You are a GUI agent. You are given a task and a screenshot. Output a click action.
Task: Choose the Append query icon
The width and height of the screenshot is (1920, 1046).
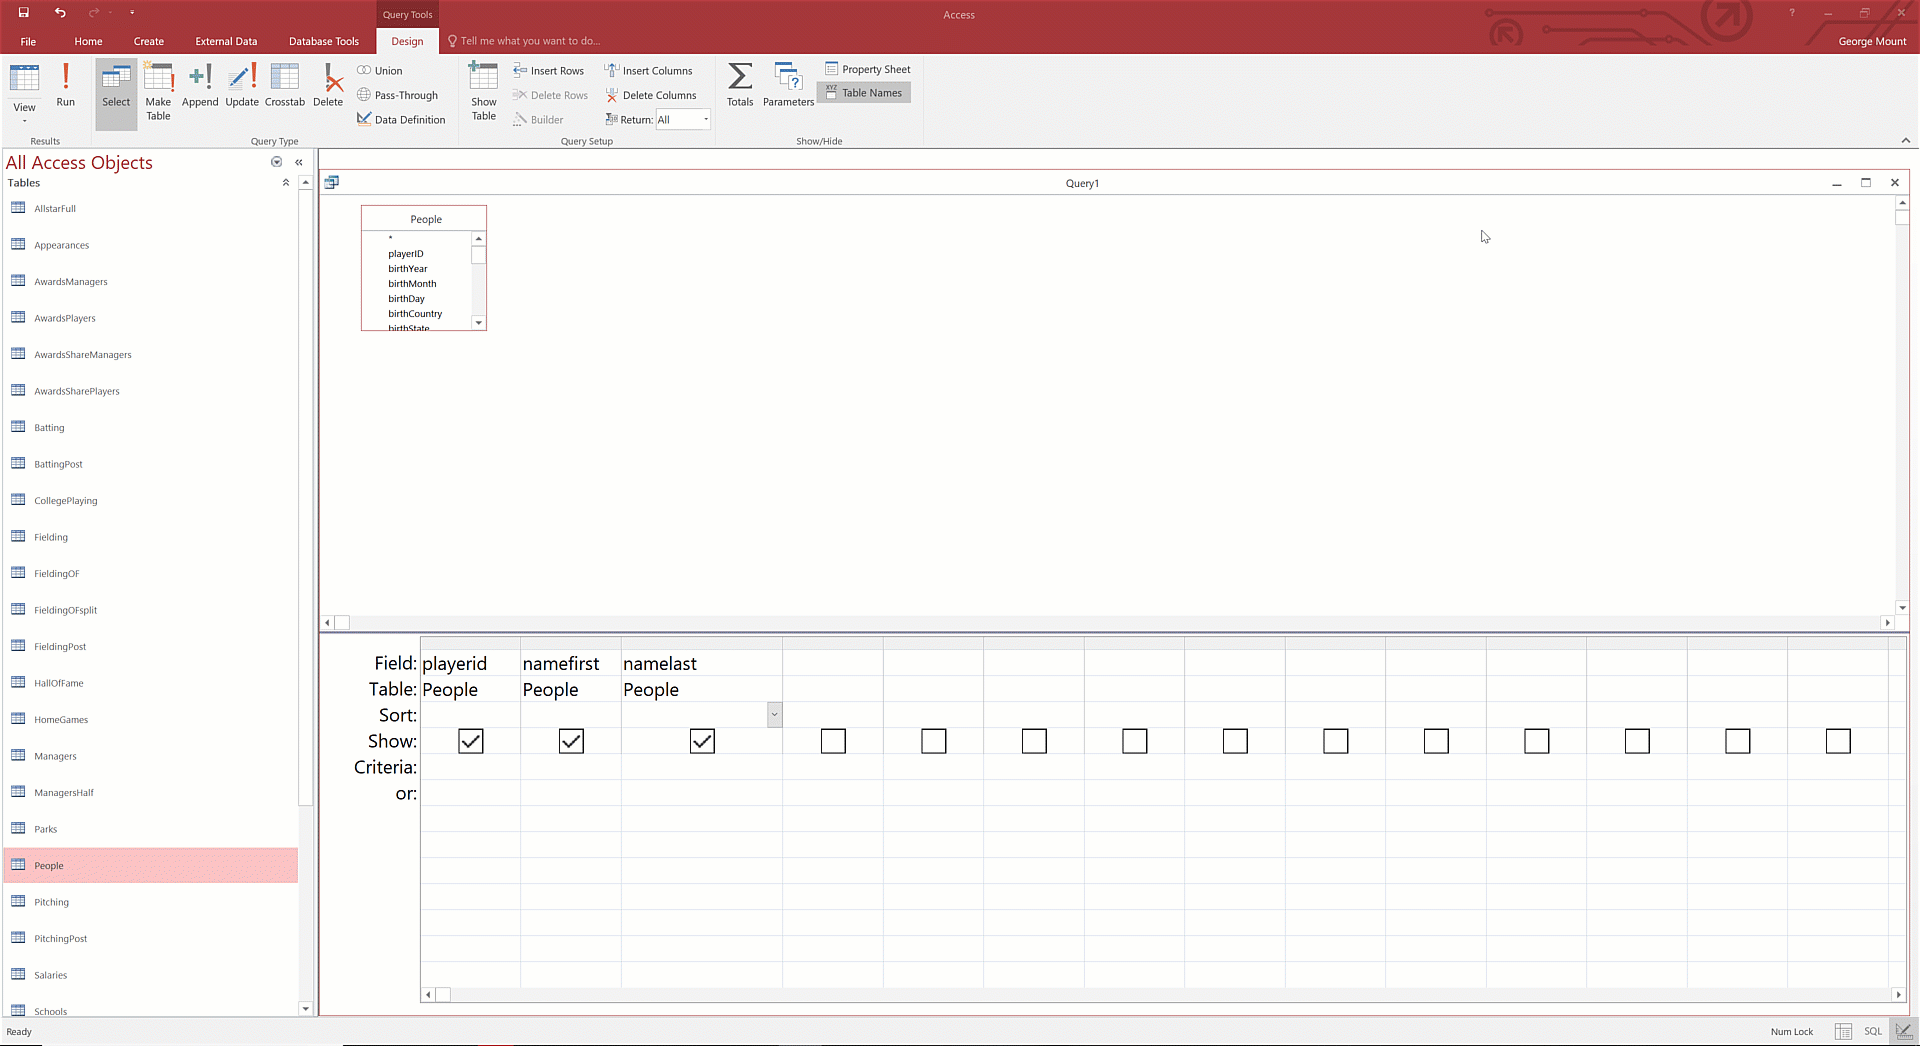click(200, 84)
